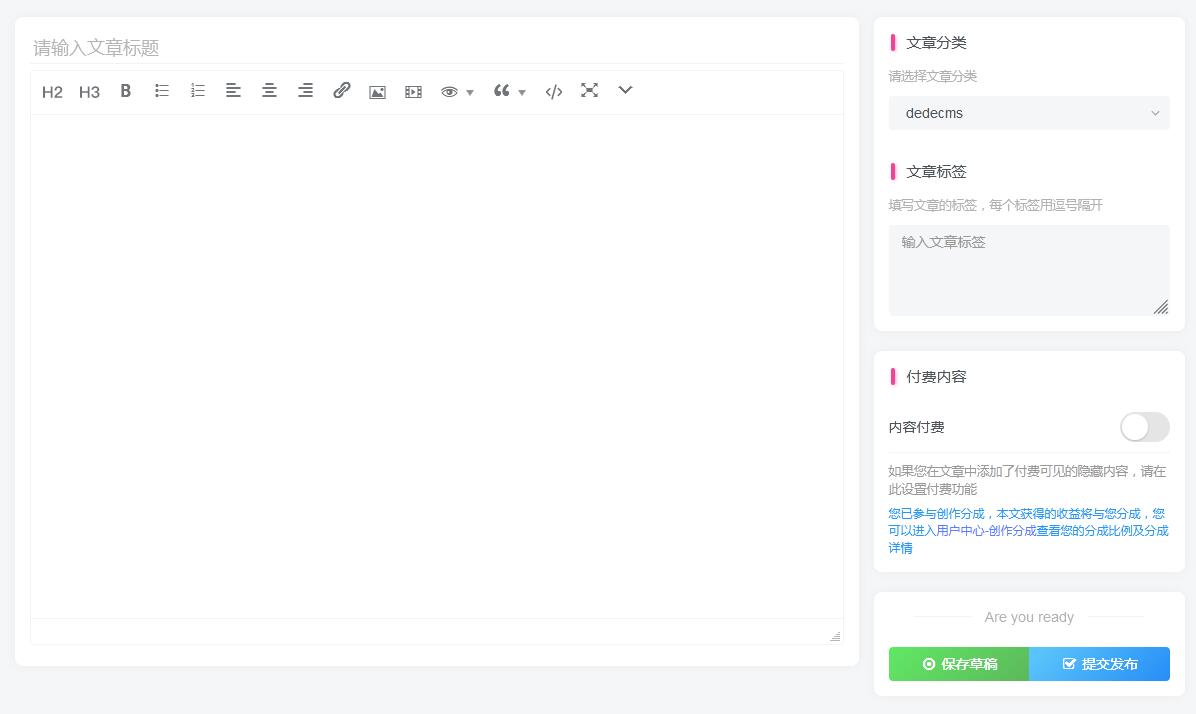Apply an H2 heading in the editor
1196x714 pixels.
(x=52, y=91)
